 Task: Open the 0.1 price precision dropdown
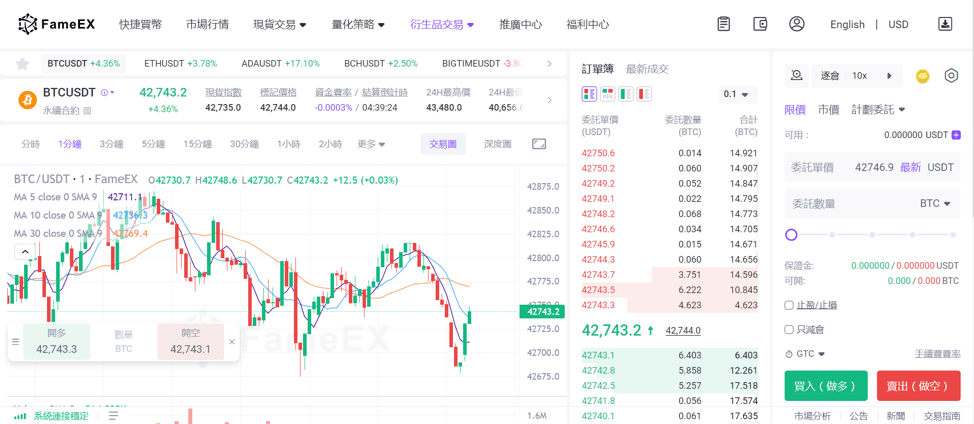pyautogui.click(x=737, y=94)
